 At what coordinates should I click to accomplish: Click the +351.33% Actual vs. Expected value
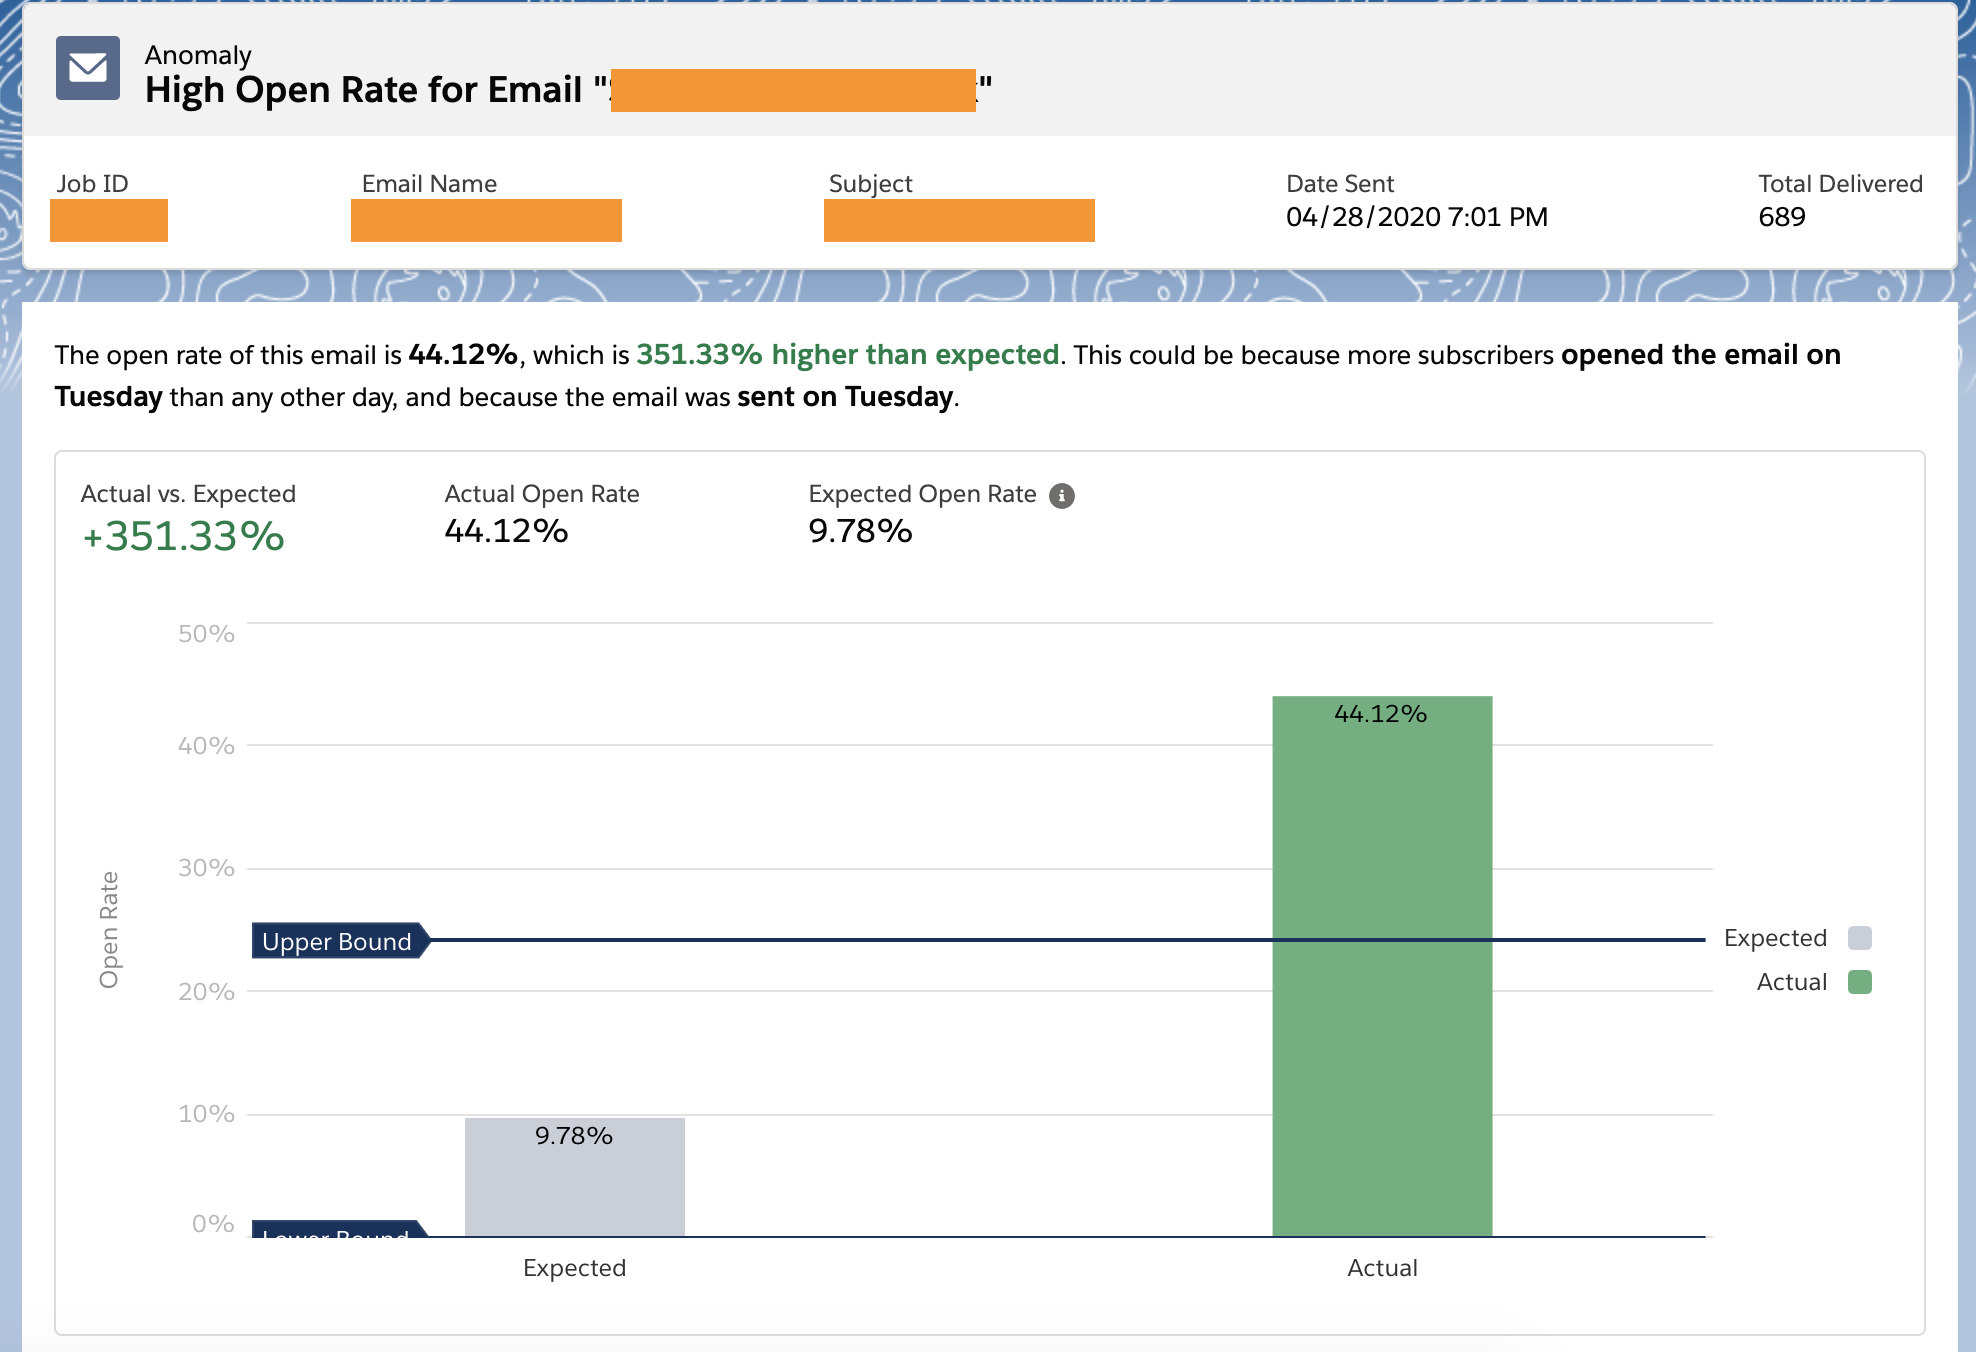[x=183, y=536]
